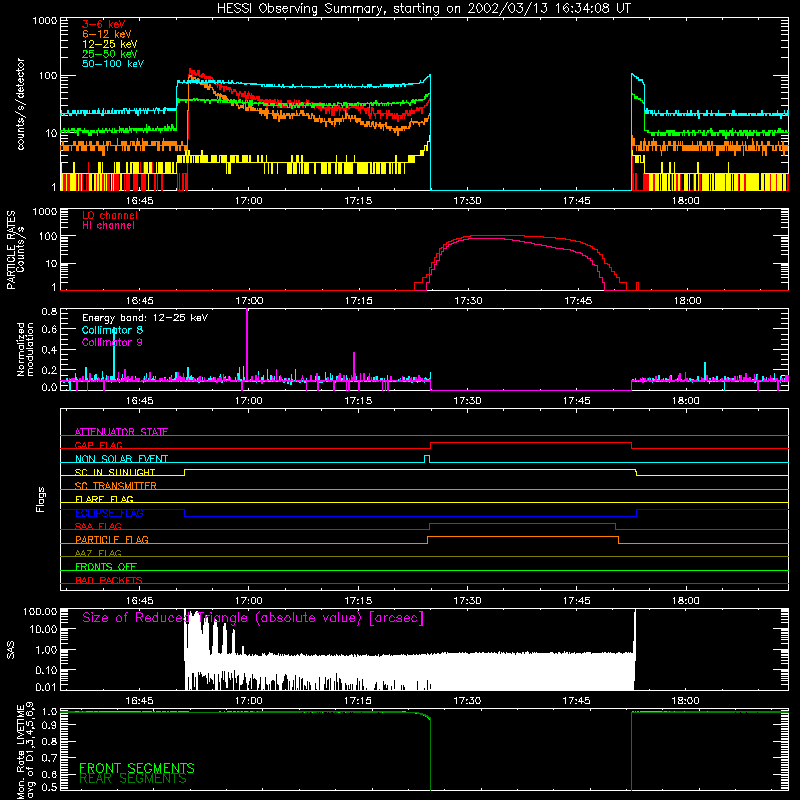This screenshot has height=800, width=800.
Task: Click the raised segment of the SAA FLAG line
Action: click(522, 523)
